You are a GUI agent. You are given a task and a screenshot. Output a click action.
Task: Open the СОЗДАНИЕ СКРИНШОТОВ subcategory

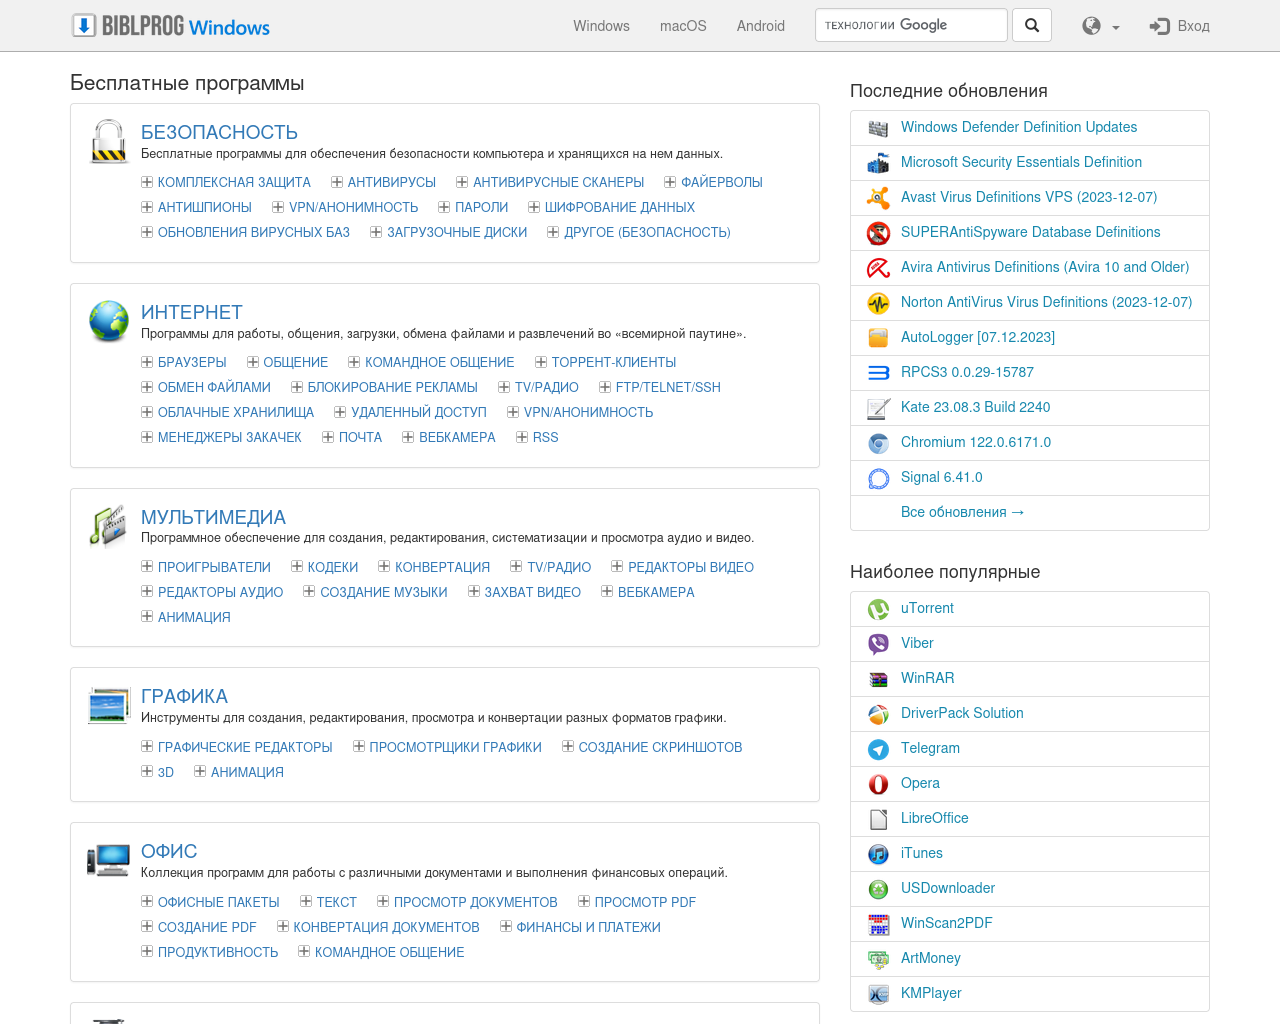point(660,747)
